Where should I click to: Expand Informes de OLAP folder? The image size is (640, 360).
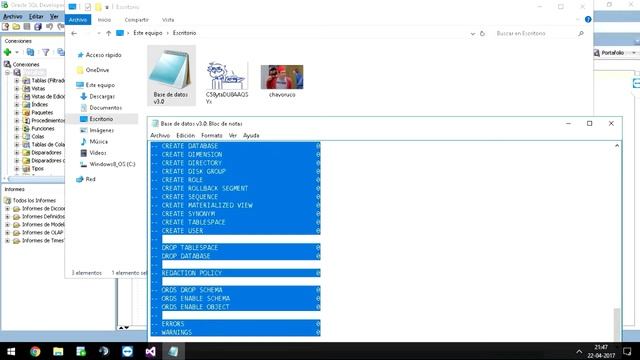(x=7, y=233)
